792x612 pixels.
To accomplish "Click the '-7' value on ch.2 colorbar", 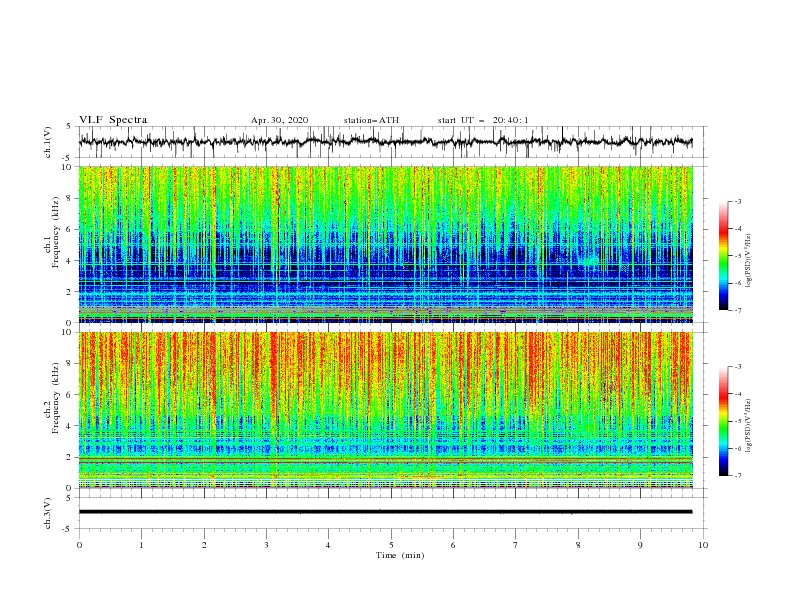I will pyautogui.click(x=737, y=476).
